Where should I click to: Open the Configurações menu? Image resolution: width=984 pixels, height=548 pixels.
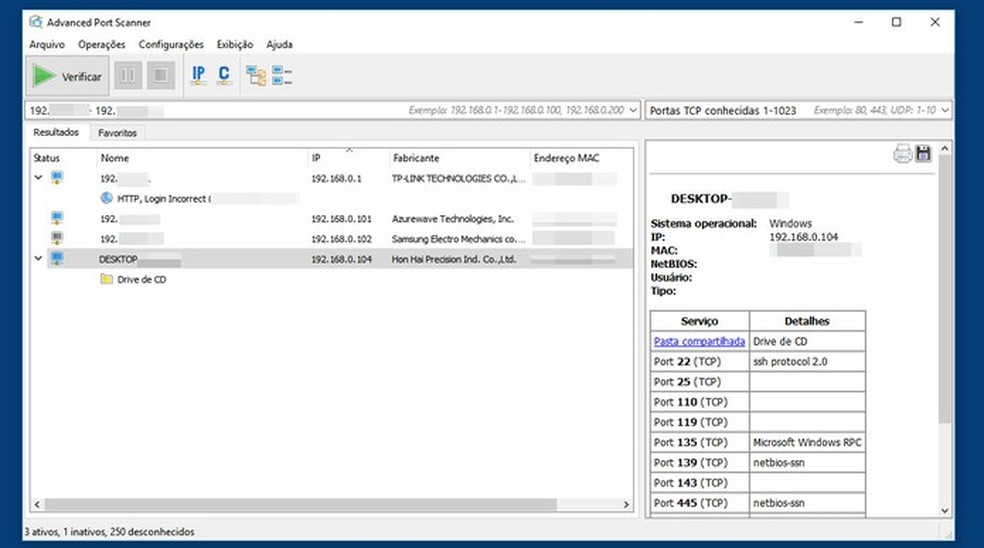171,44
